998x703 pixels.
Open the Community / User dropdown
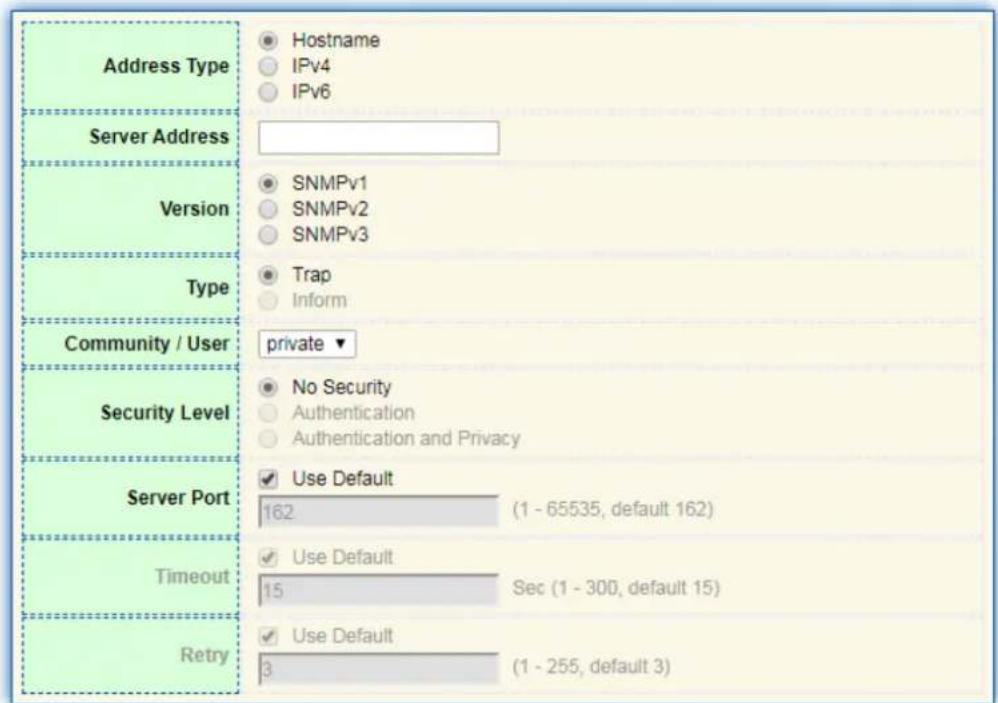tap(307, 344)
